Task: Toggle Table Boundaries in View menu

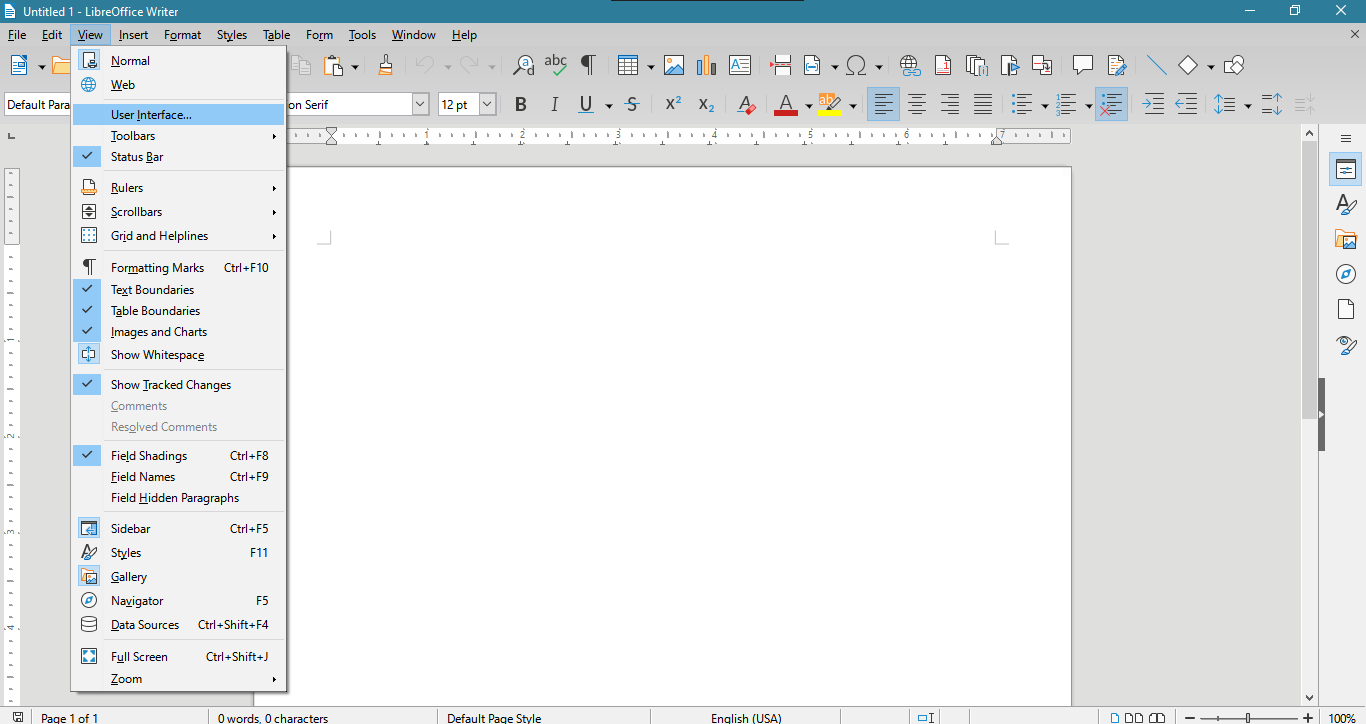Action: pyautogui.click(x=178, y=310)
